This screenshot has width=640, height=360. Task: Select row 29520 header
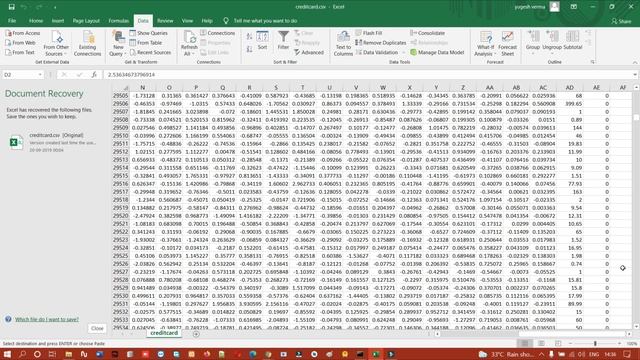[x=120, y=216]
